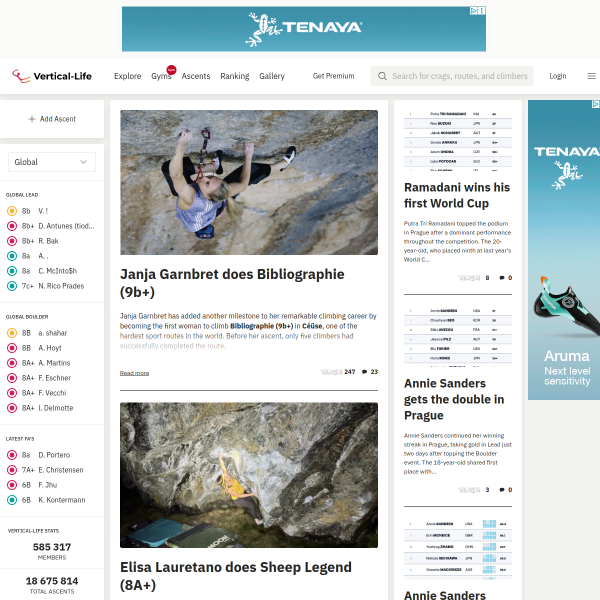
Task: Open the Elisa Lauretano does Sheep Legend headline
Action: click(236, 576)
